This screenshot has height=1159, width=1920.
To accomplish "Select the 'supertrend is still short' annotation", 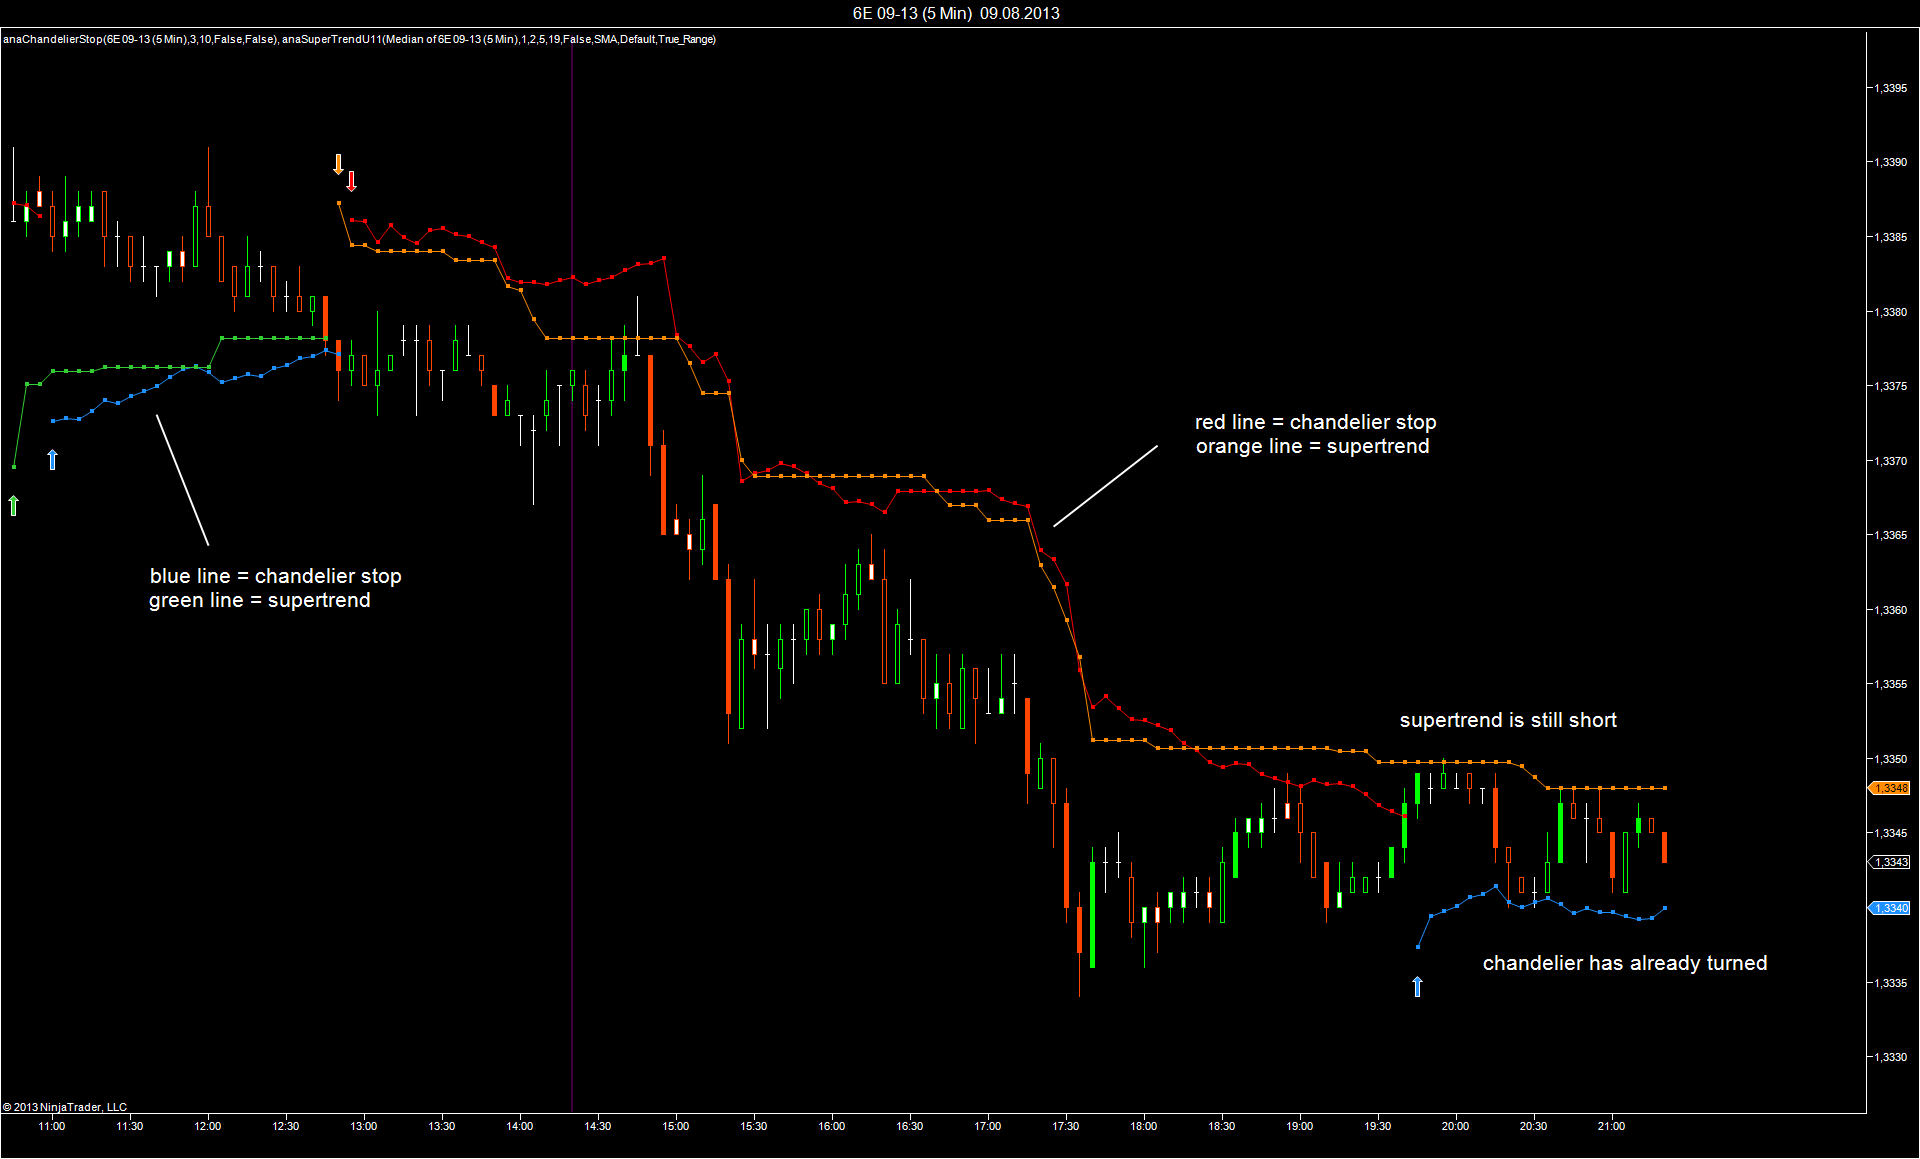I will pyautogui.click(x=1507, y=720).
